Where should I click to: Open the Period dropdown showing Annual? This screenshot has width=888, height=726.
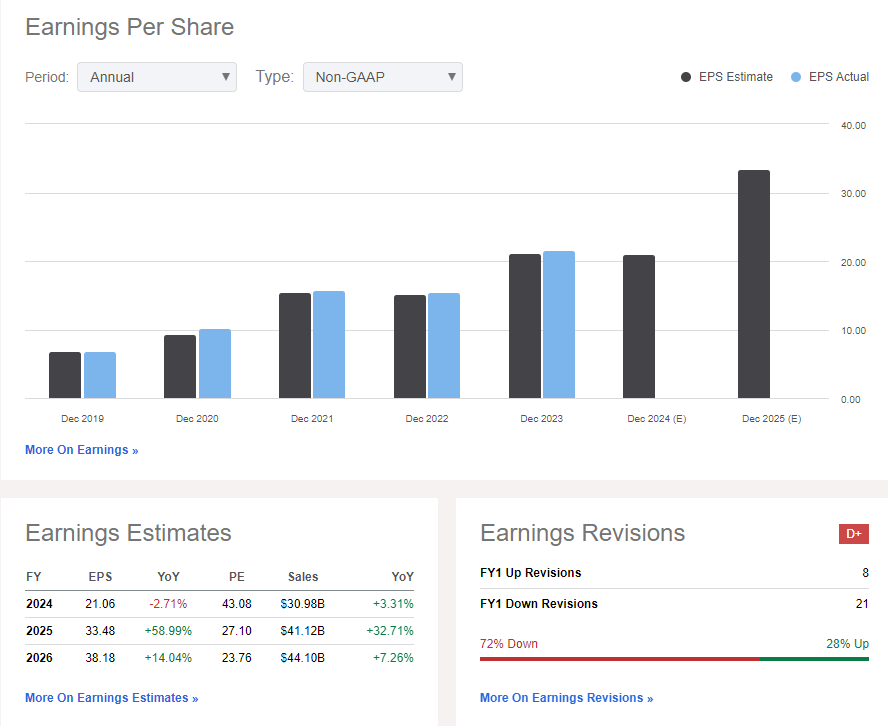pyautogui.click(x=157, y=77)
